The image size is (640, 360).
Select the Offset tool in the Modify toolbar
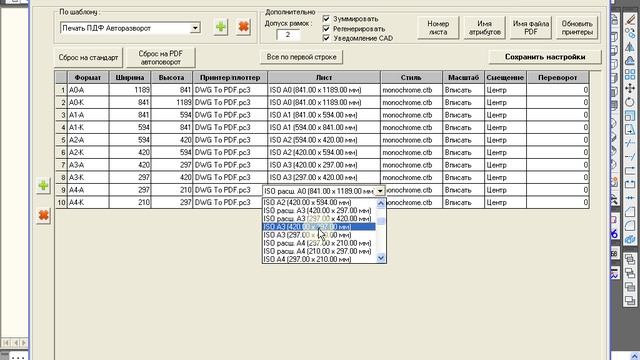pos(630,60)
